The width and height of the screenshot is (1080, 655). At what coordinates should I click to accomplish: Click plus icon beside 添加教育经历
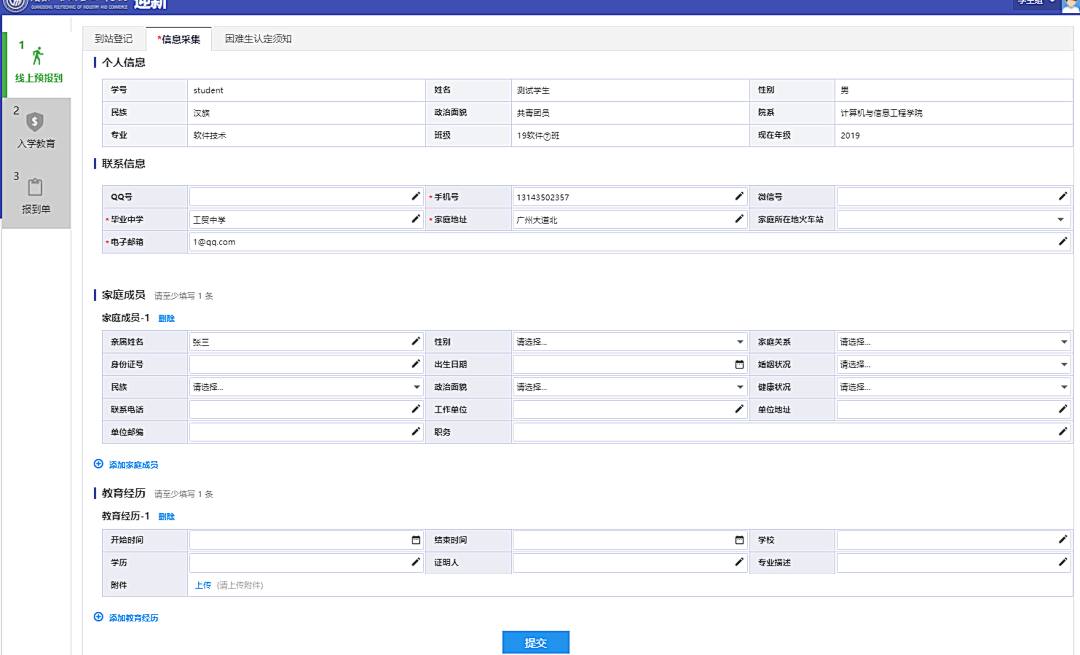98,617
